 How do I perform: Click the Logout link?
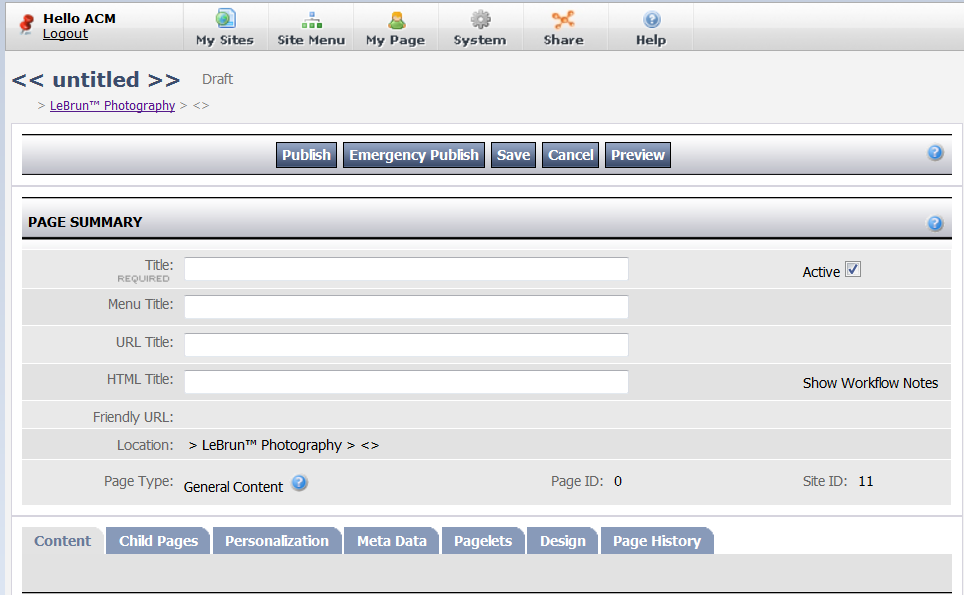(x=65, y=34)
